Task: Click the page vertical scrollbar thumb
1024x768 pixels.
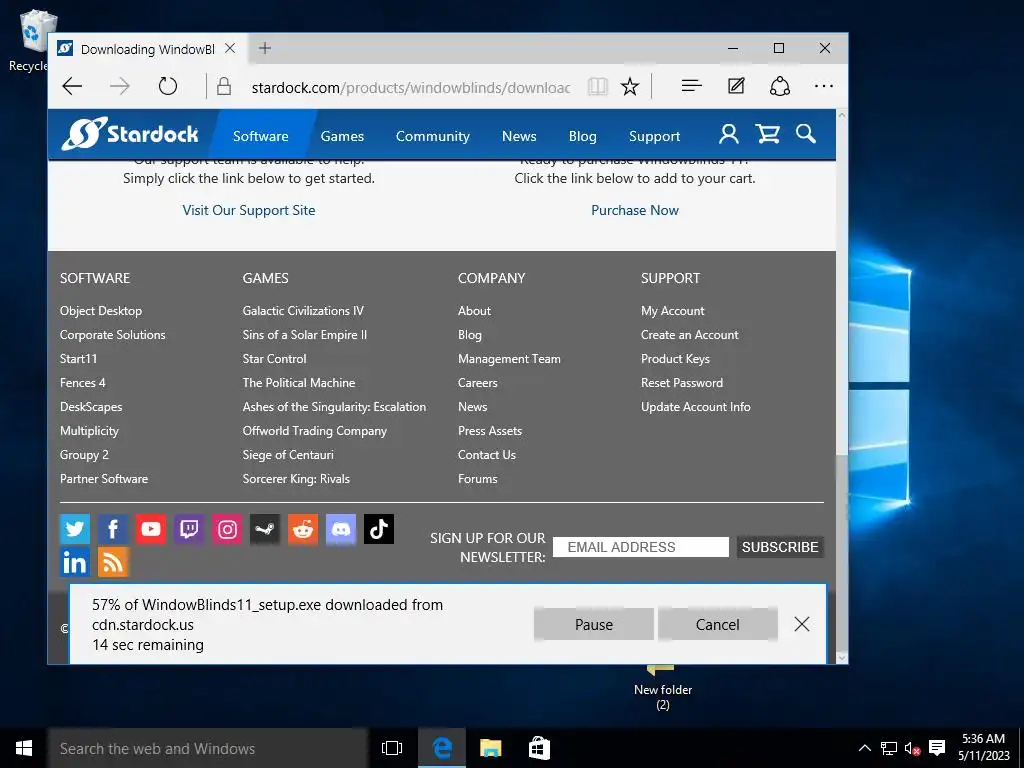Action: [x=842, y=555]
